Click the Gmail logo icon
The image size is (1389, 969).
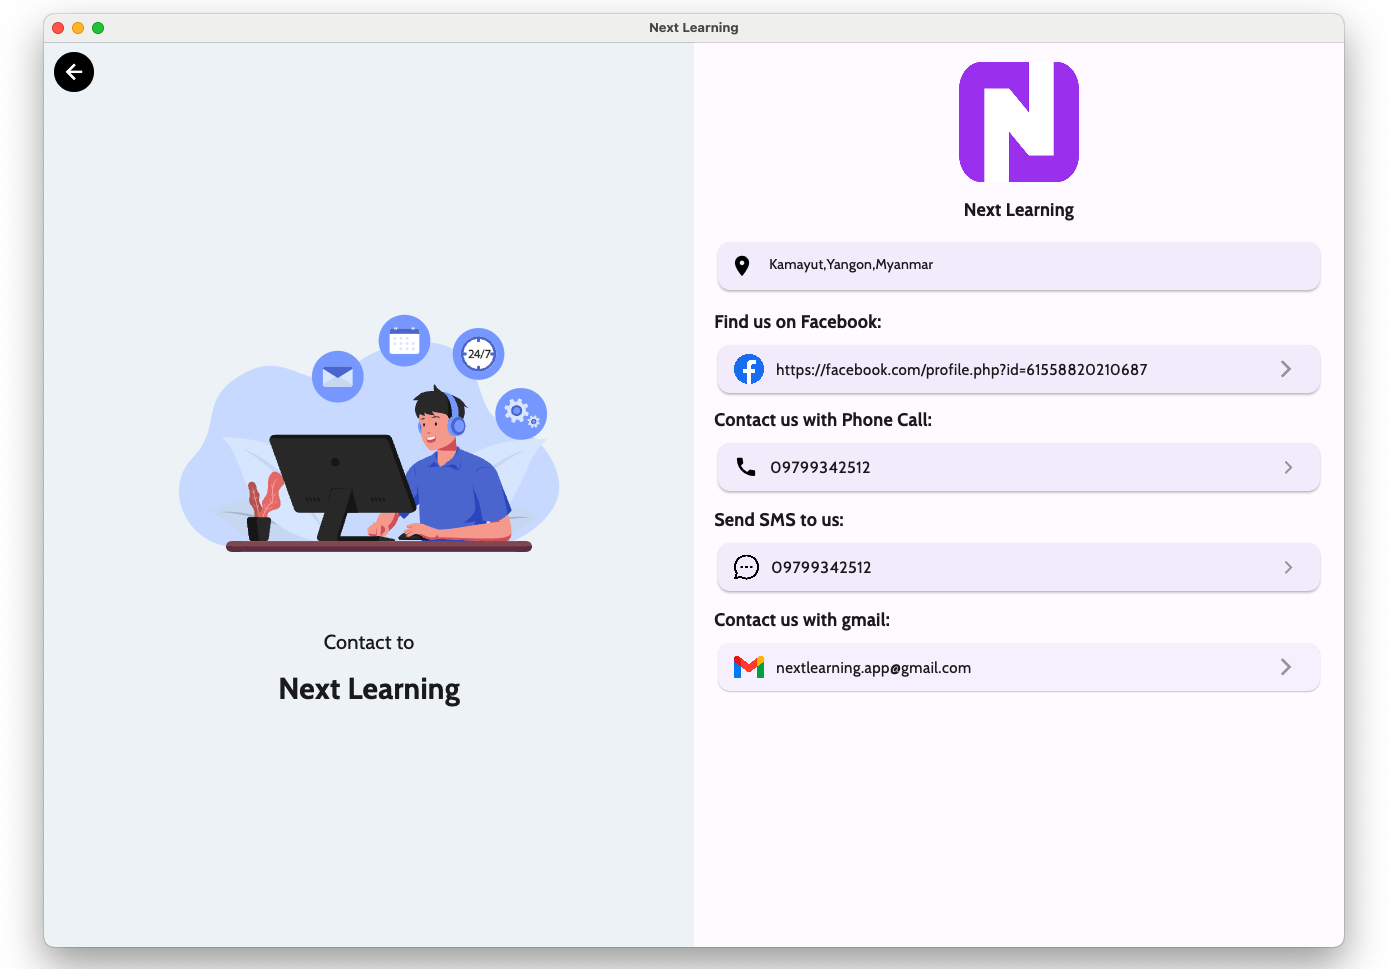tap(748, 667)
